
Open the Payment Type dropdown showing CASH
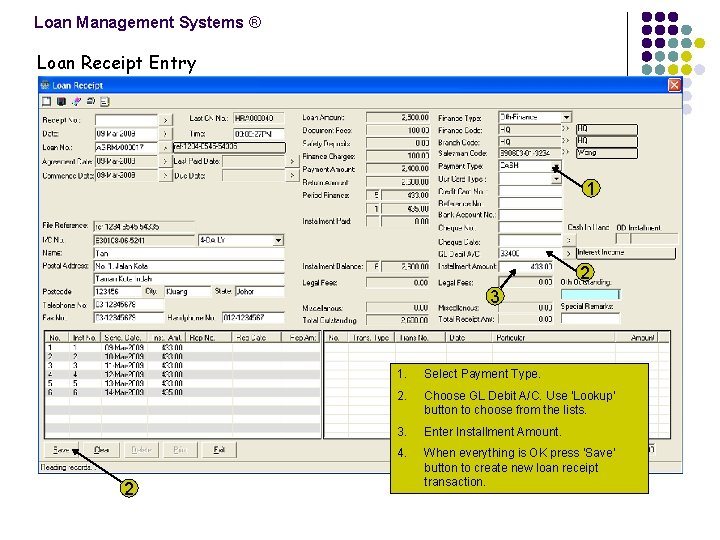click(x=556, y=166)
